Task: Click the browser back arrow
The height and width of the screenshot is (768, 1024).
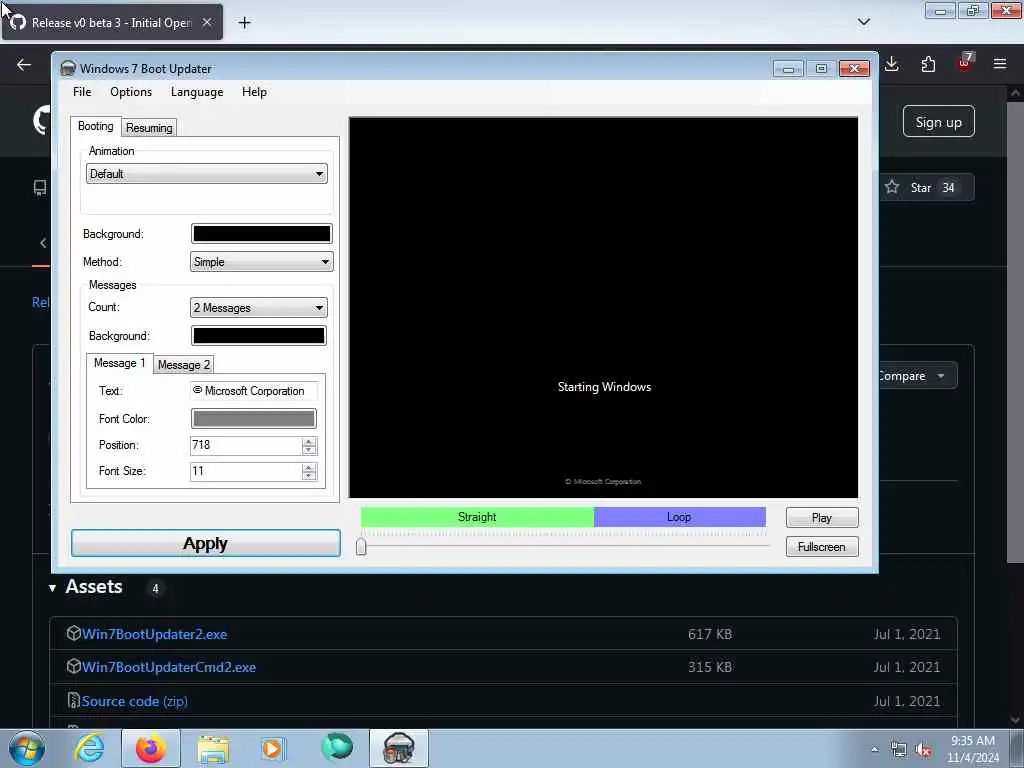Action: point(24,65)
